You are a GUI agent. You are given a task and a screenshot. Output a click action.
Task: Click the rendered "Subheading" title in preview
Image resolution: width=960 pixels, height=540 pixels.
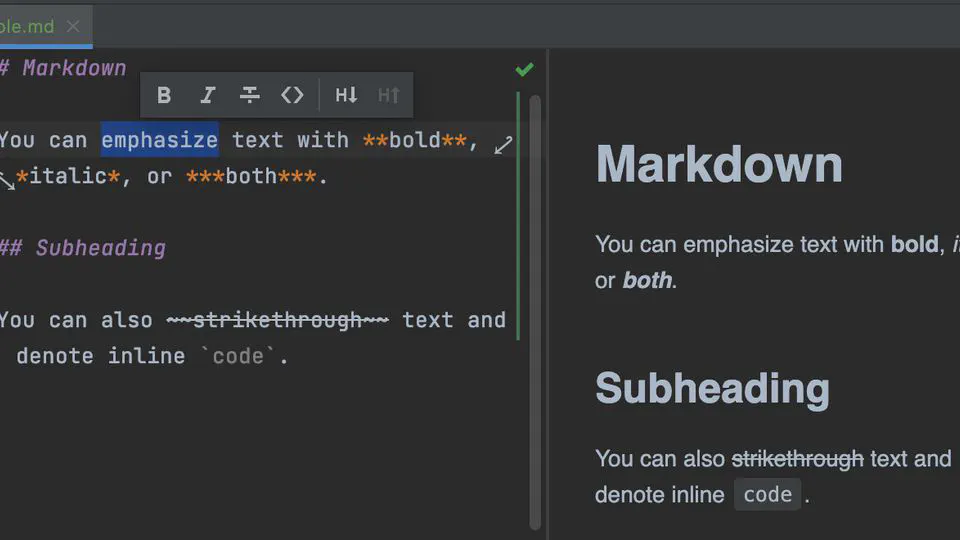coord(712,389)
